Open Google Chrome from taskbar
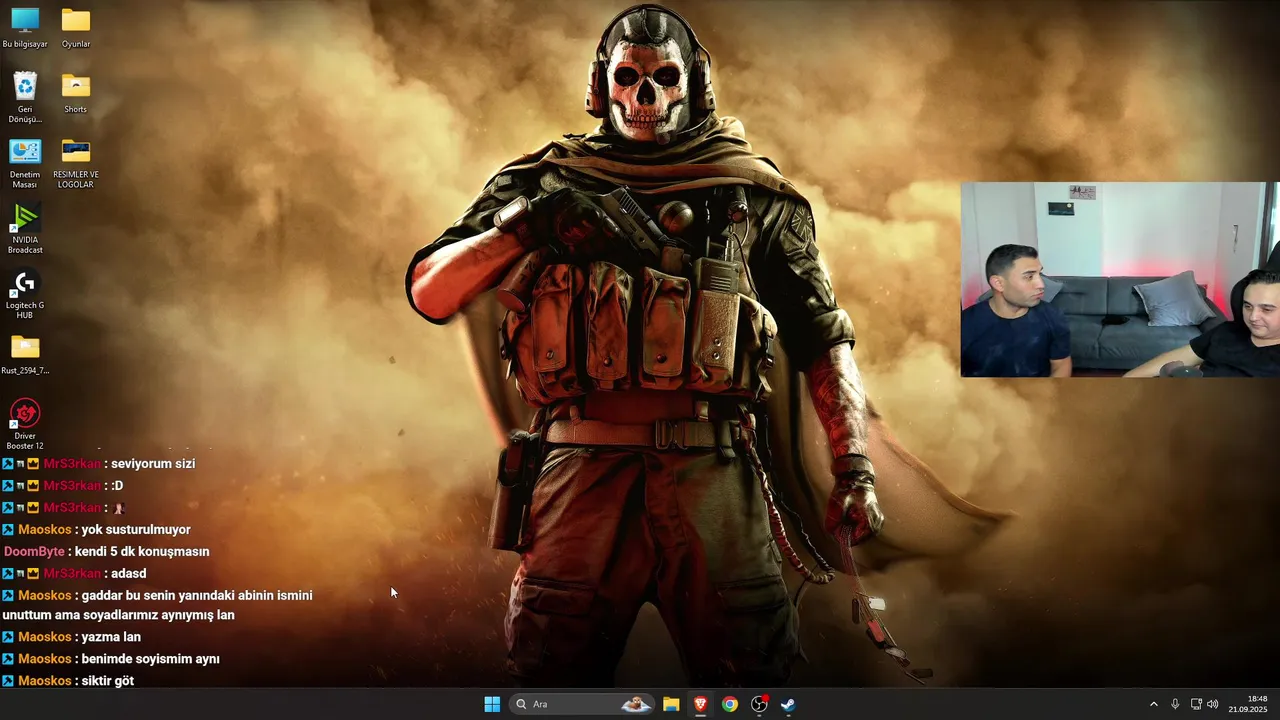This screenshot has width=1280, height=720. (x=730, y=704)
